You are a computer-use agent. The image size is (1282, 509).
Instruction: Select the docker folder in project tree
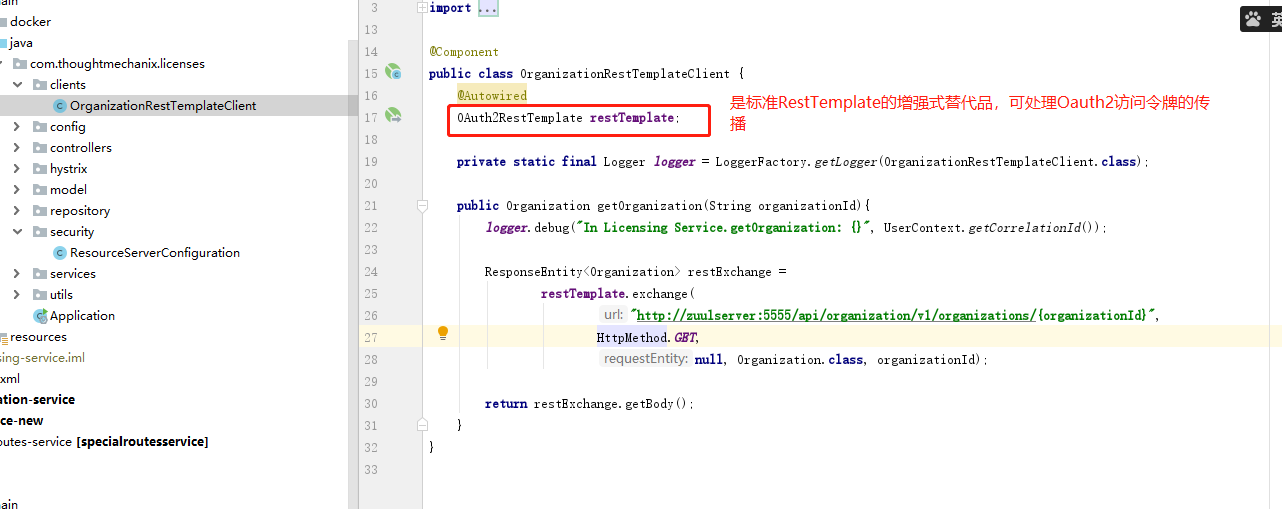click(30, 22)
